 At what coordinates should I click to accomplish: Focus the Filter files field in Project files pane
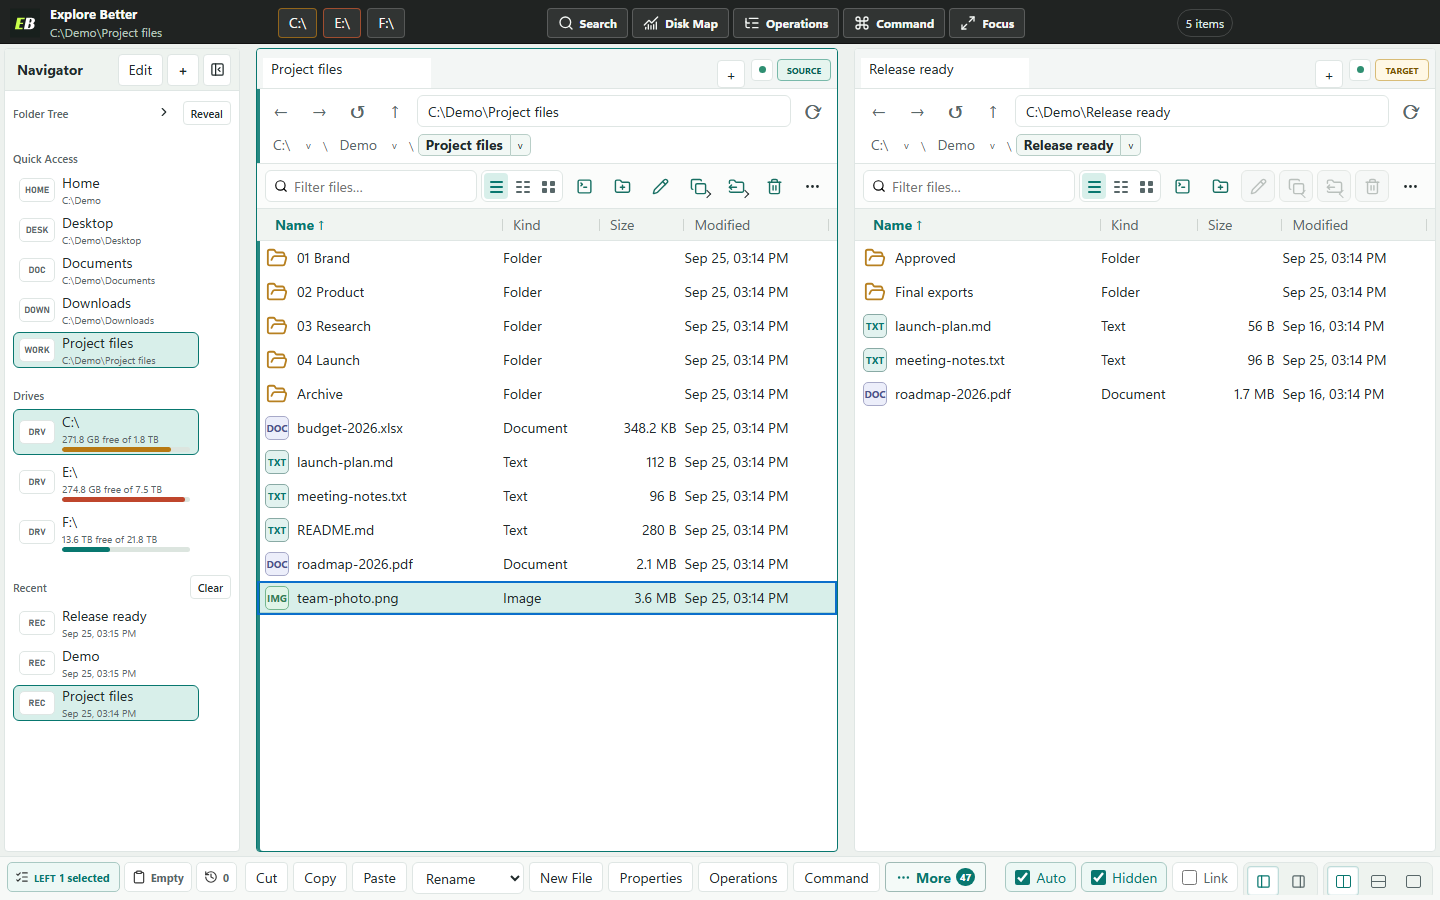pos(371,187)
